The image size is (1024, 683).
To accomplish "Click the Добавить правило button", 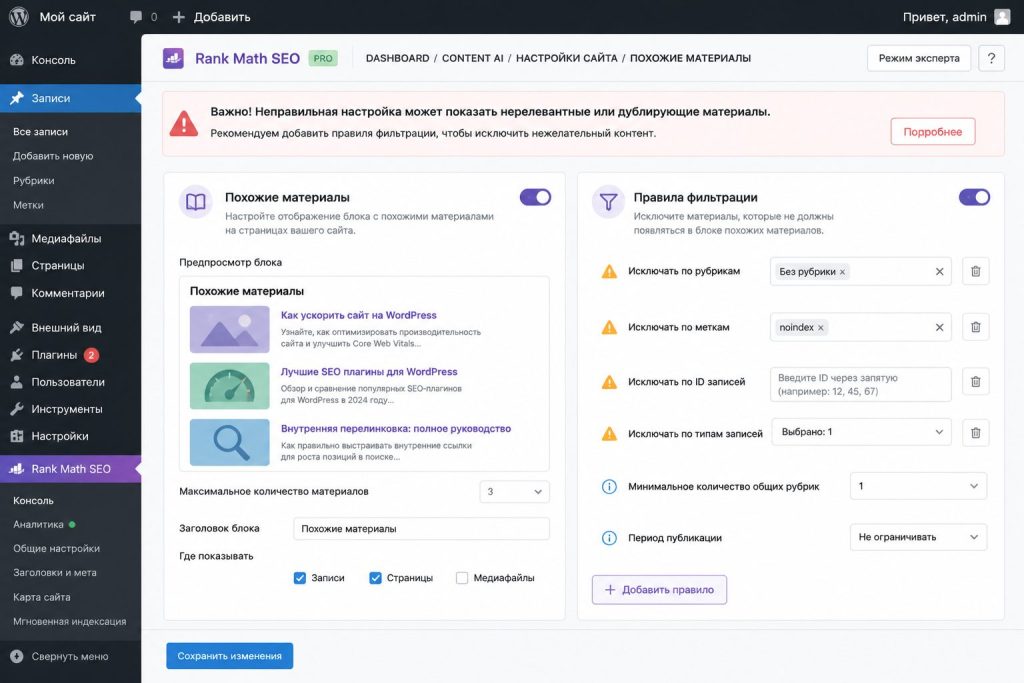I will [659, 590].
